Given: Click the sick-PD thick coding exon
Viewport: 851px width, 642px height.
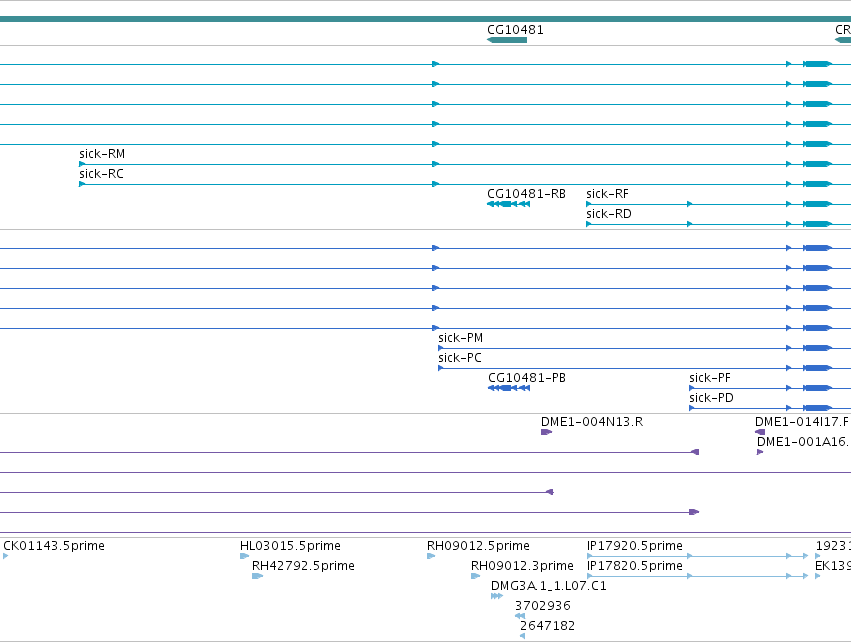Looking at the screenshot, I should coord(817,408).
